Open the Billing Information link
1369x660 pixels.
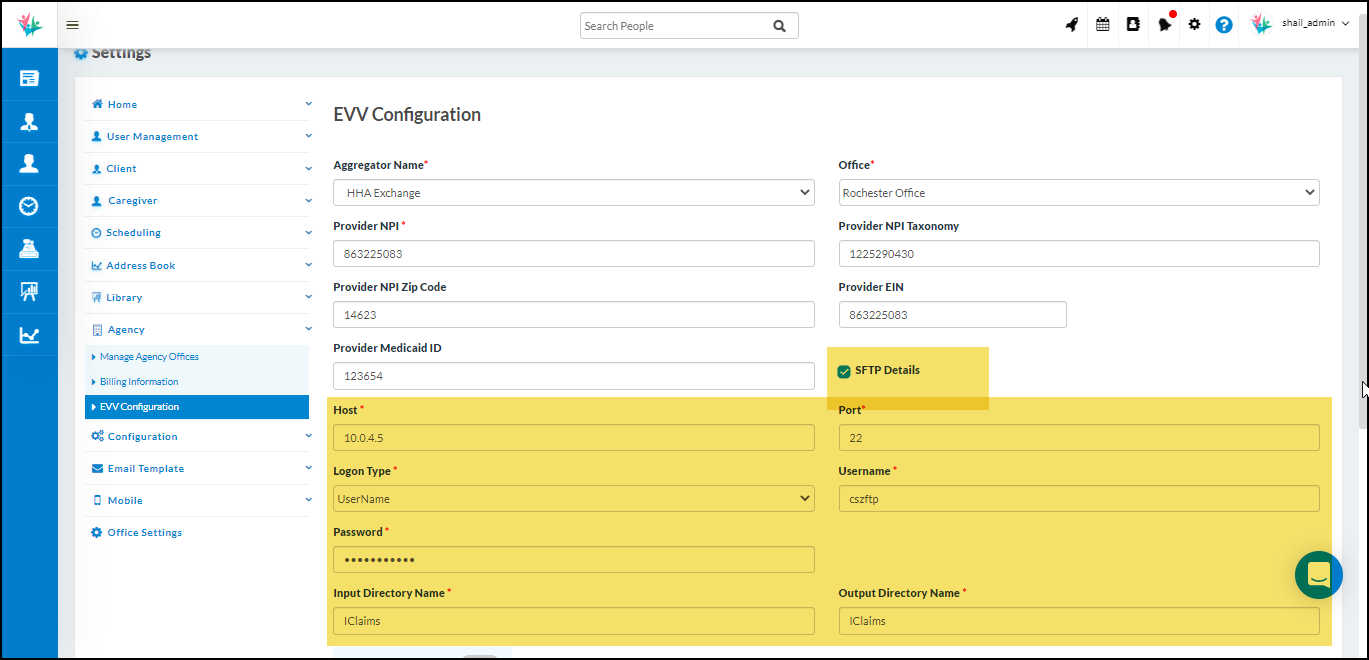pos(139,382)
